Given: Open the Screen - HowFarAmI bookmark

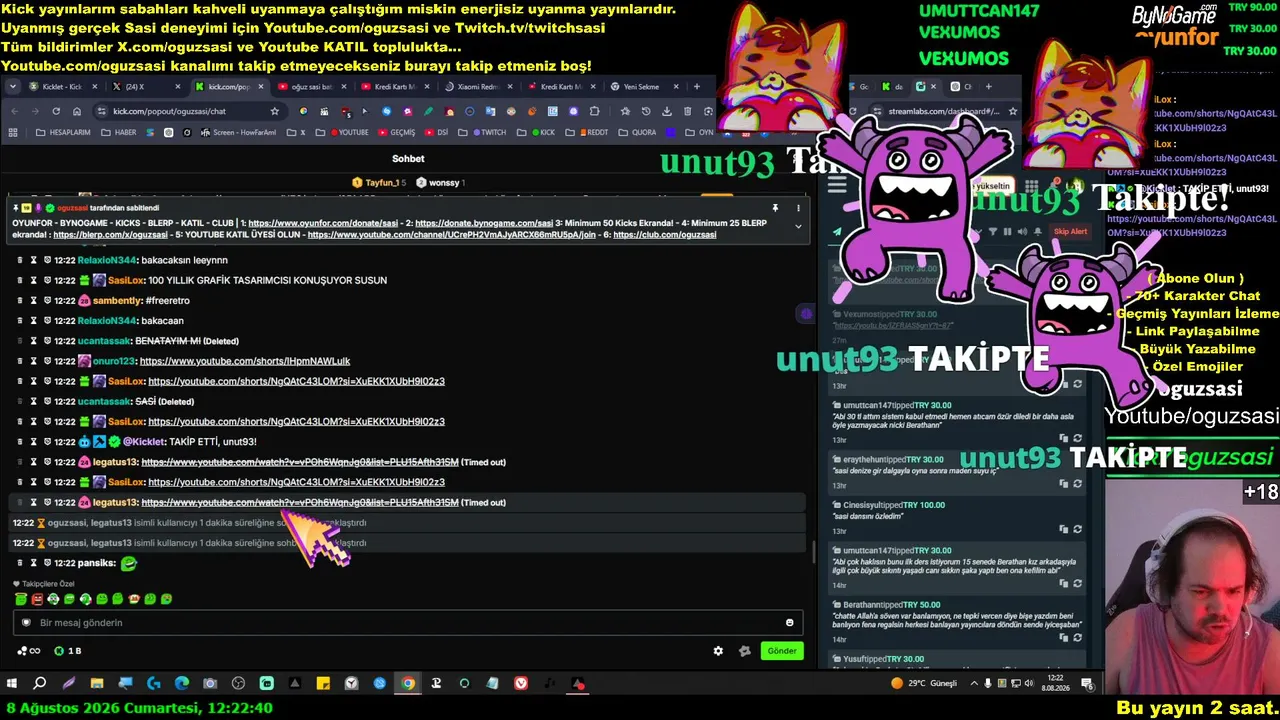Looking at the screenshot, I should click(238, 132).
